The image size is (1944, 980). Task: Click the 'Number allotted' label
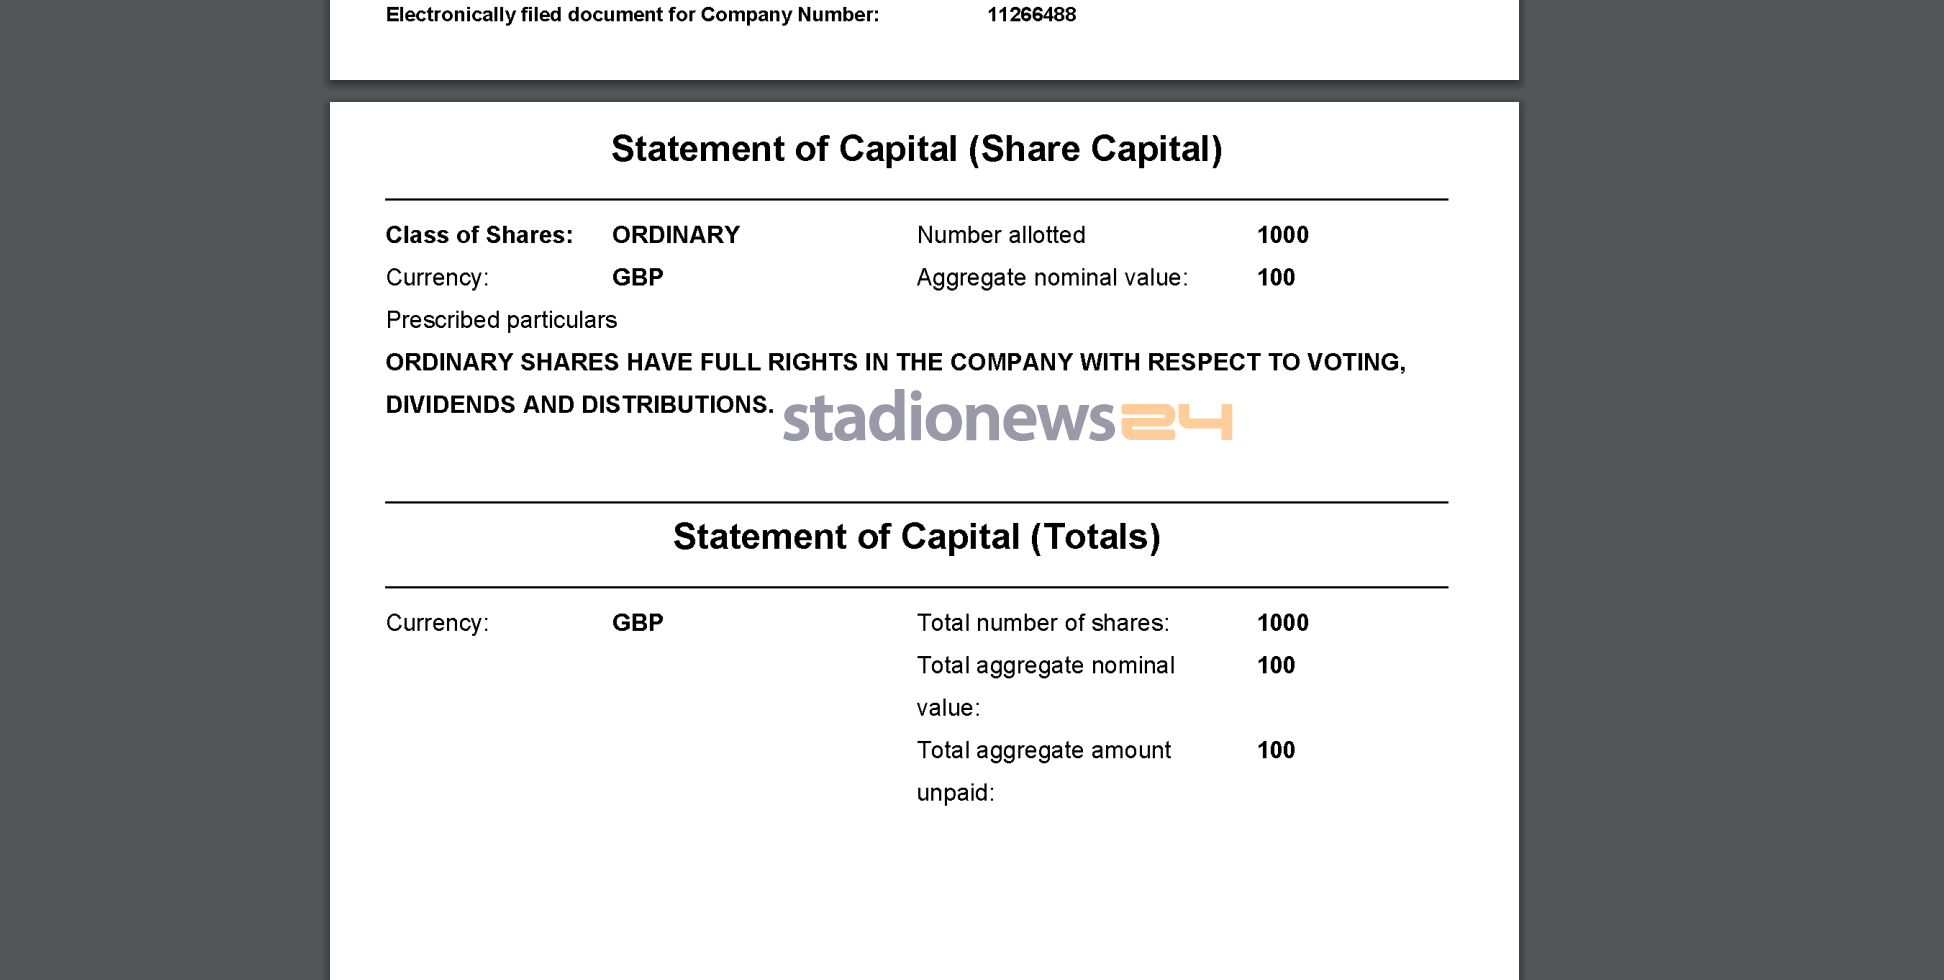1000,235
